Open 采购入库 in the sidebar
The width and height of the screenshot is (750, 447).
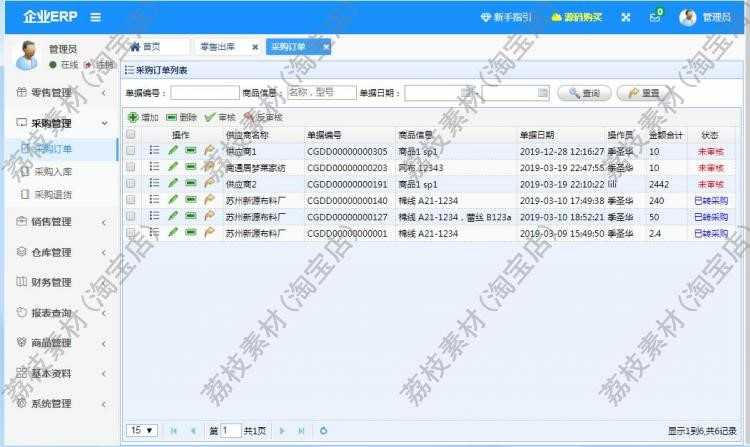(62, 172)
